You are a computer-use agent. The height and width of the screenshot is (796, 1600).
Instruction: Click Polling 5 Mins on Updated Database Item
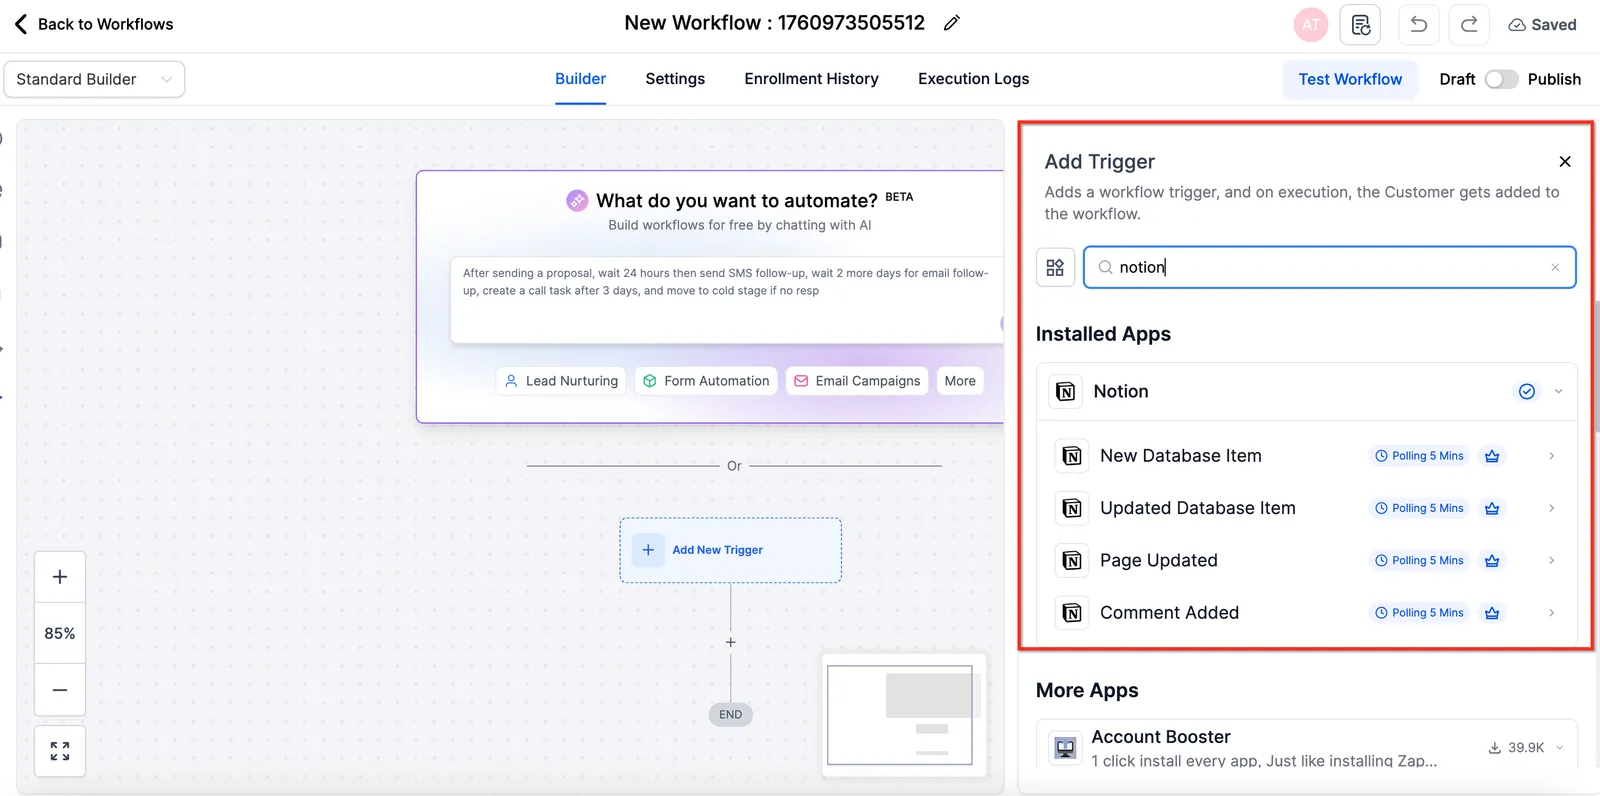click(x=1419, y=508)
